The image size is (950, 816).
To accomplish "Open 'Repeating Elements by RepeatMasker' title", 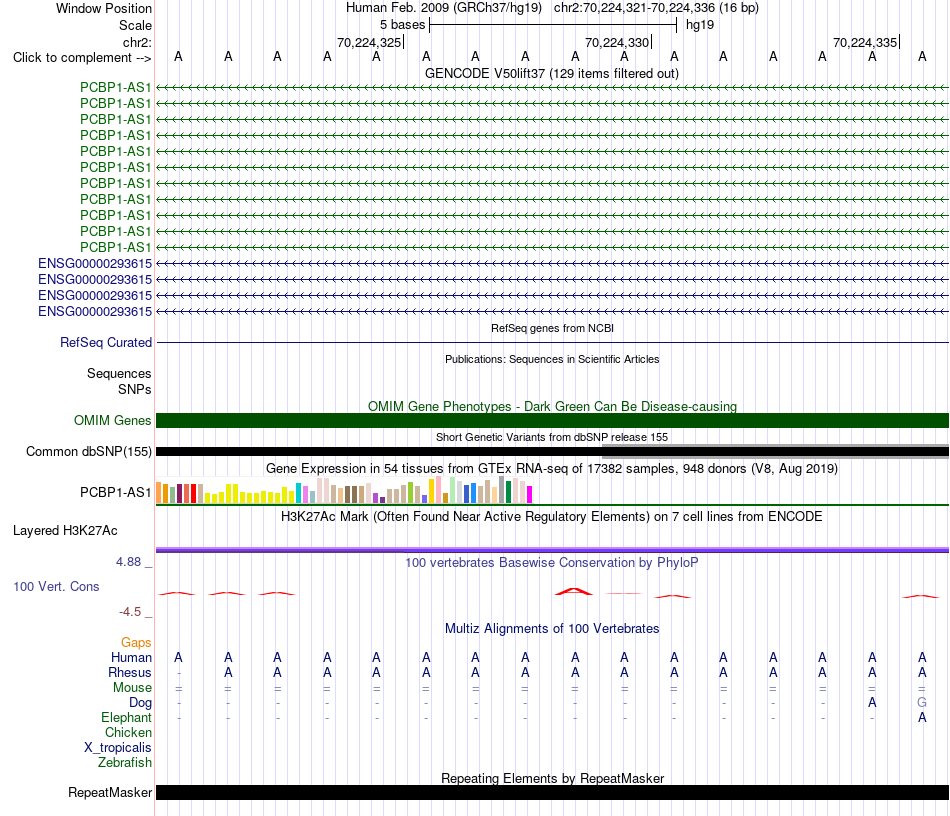I will click(552, 778).
